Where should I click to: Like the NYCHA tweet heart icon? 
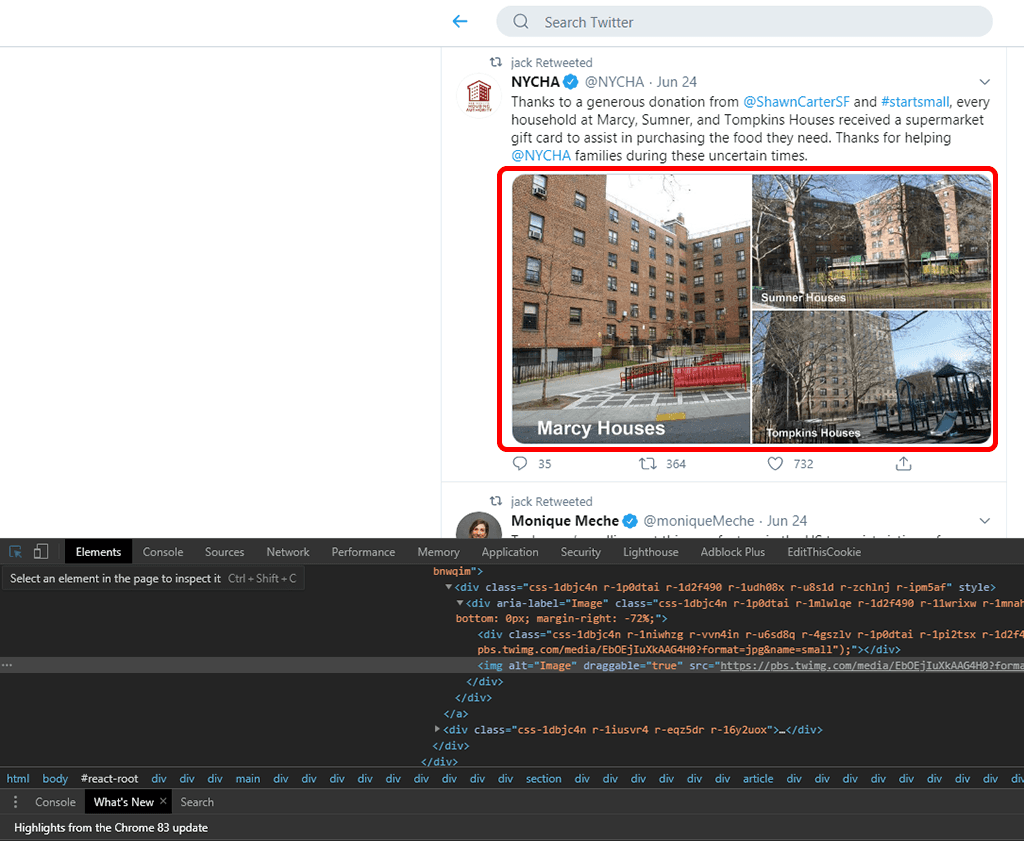[775, 464]
